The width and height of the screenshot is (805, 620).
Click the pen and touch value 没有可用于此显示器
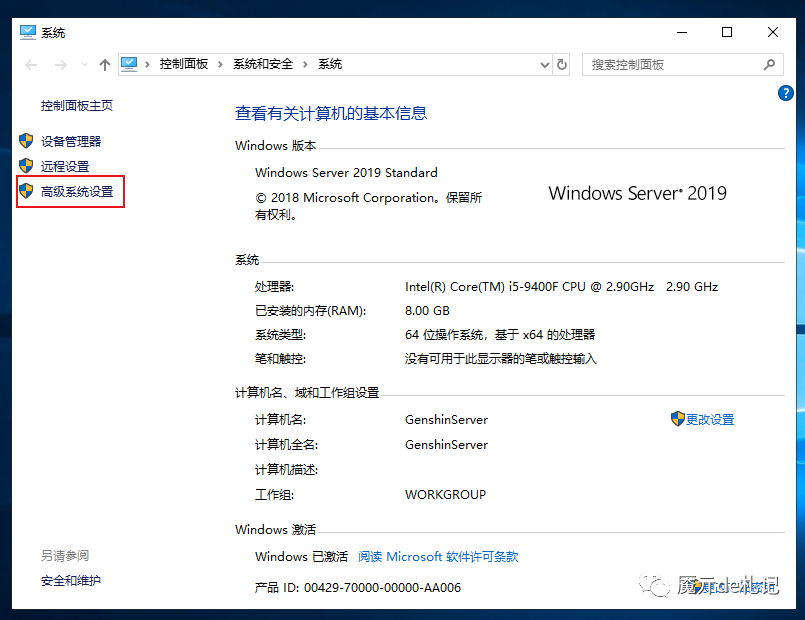pyautogui.click(x=501, y=358)
